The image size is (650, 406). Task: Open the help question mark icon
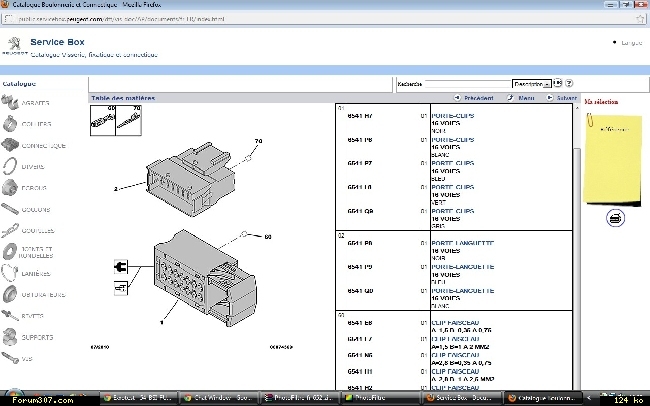569,83
